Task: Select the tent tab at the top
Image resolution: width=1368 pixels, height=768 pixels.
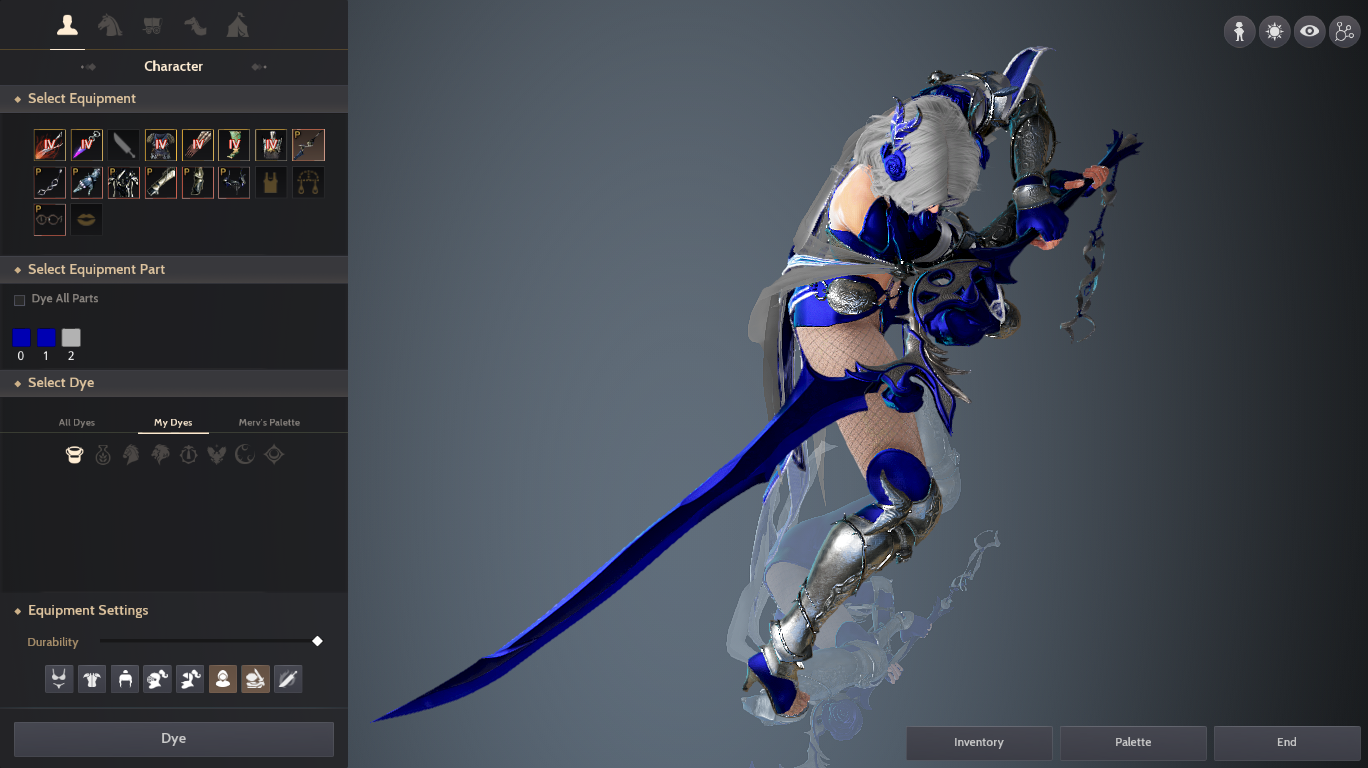Action: coord(237,24)
